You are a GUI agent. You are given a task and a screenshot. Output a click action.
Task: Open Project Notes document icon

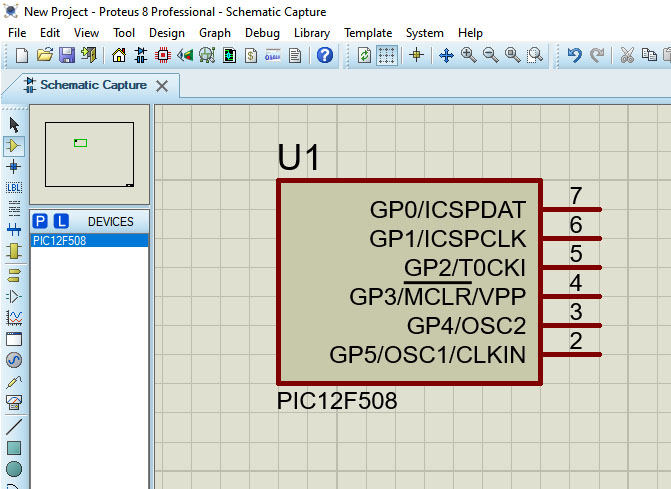tap(295, 55)
